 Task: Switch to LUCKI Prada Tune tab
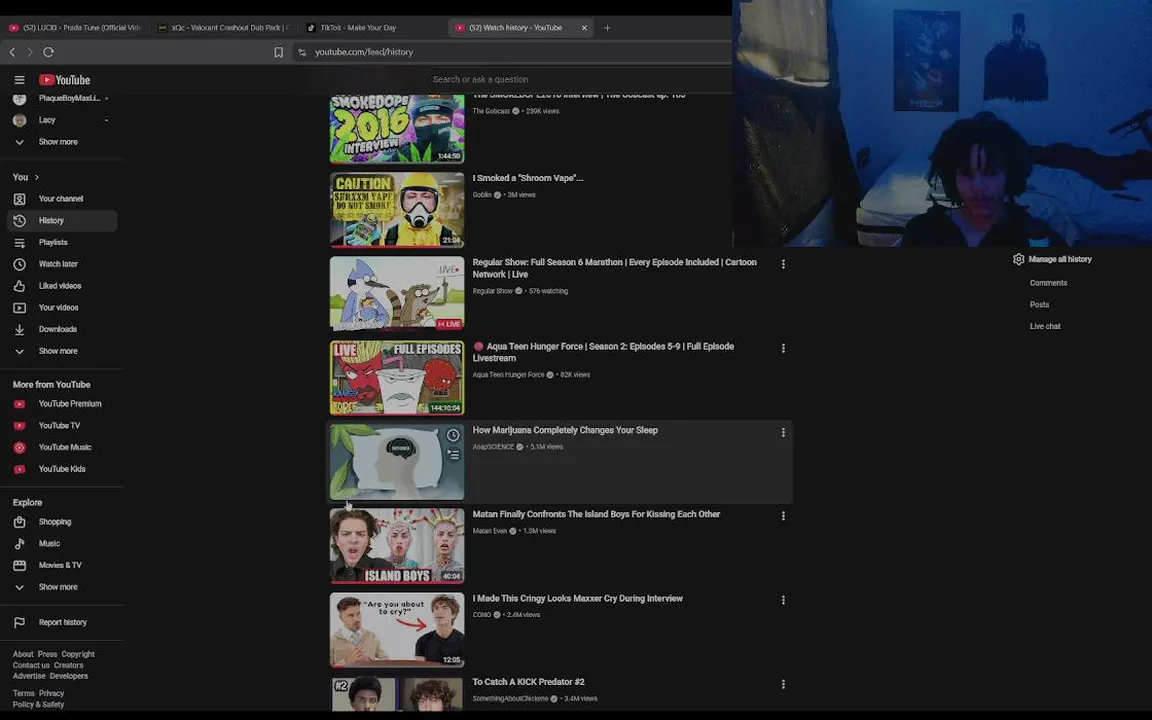74,28
